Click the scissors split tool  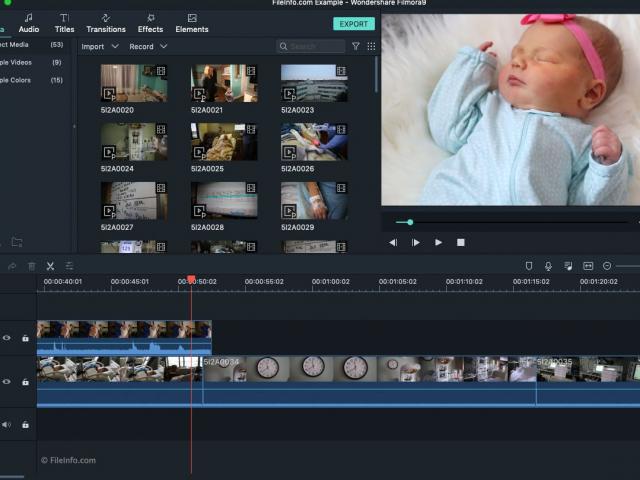point(50,266)
